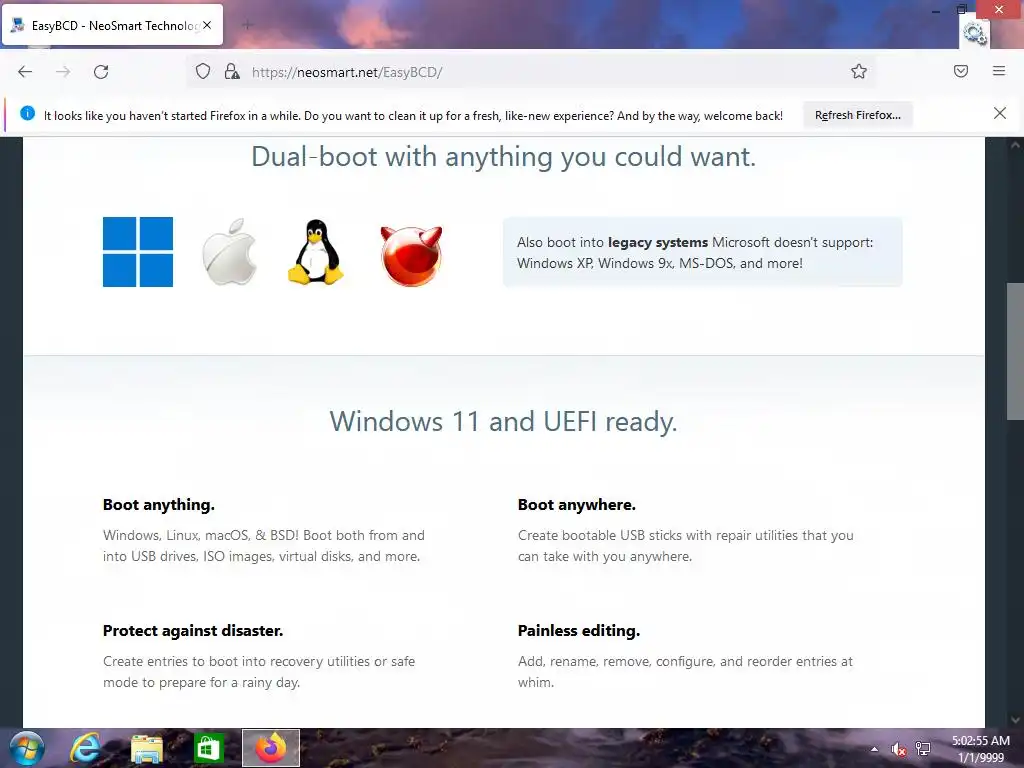1024x768 pixels.
Task: Click the 'Painless editing.' heading
Action: (x=579, y=631)
